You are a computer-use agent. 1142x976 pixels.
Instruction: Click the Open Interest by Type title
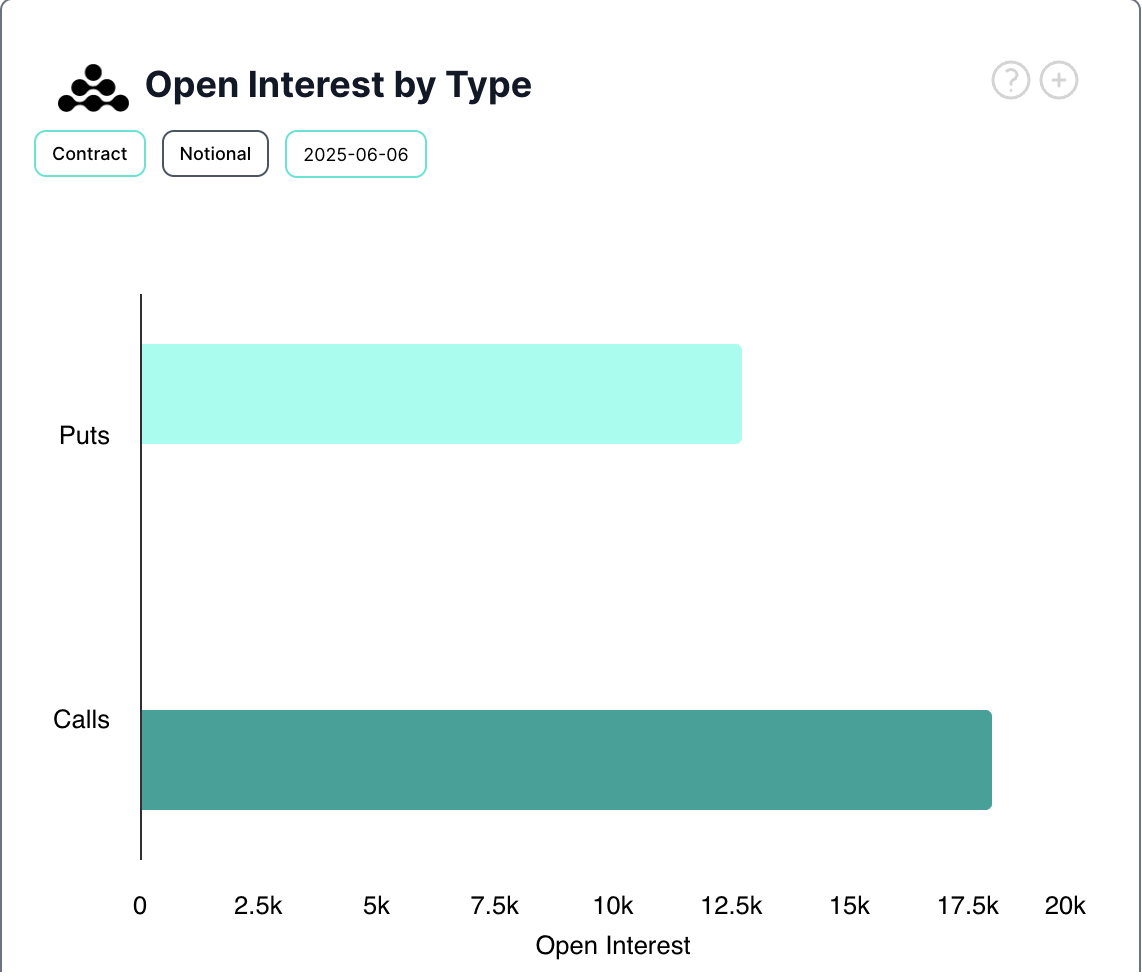coord(338,85)
